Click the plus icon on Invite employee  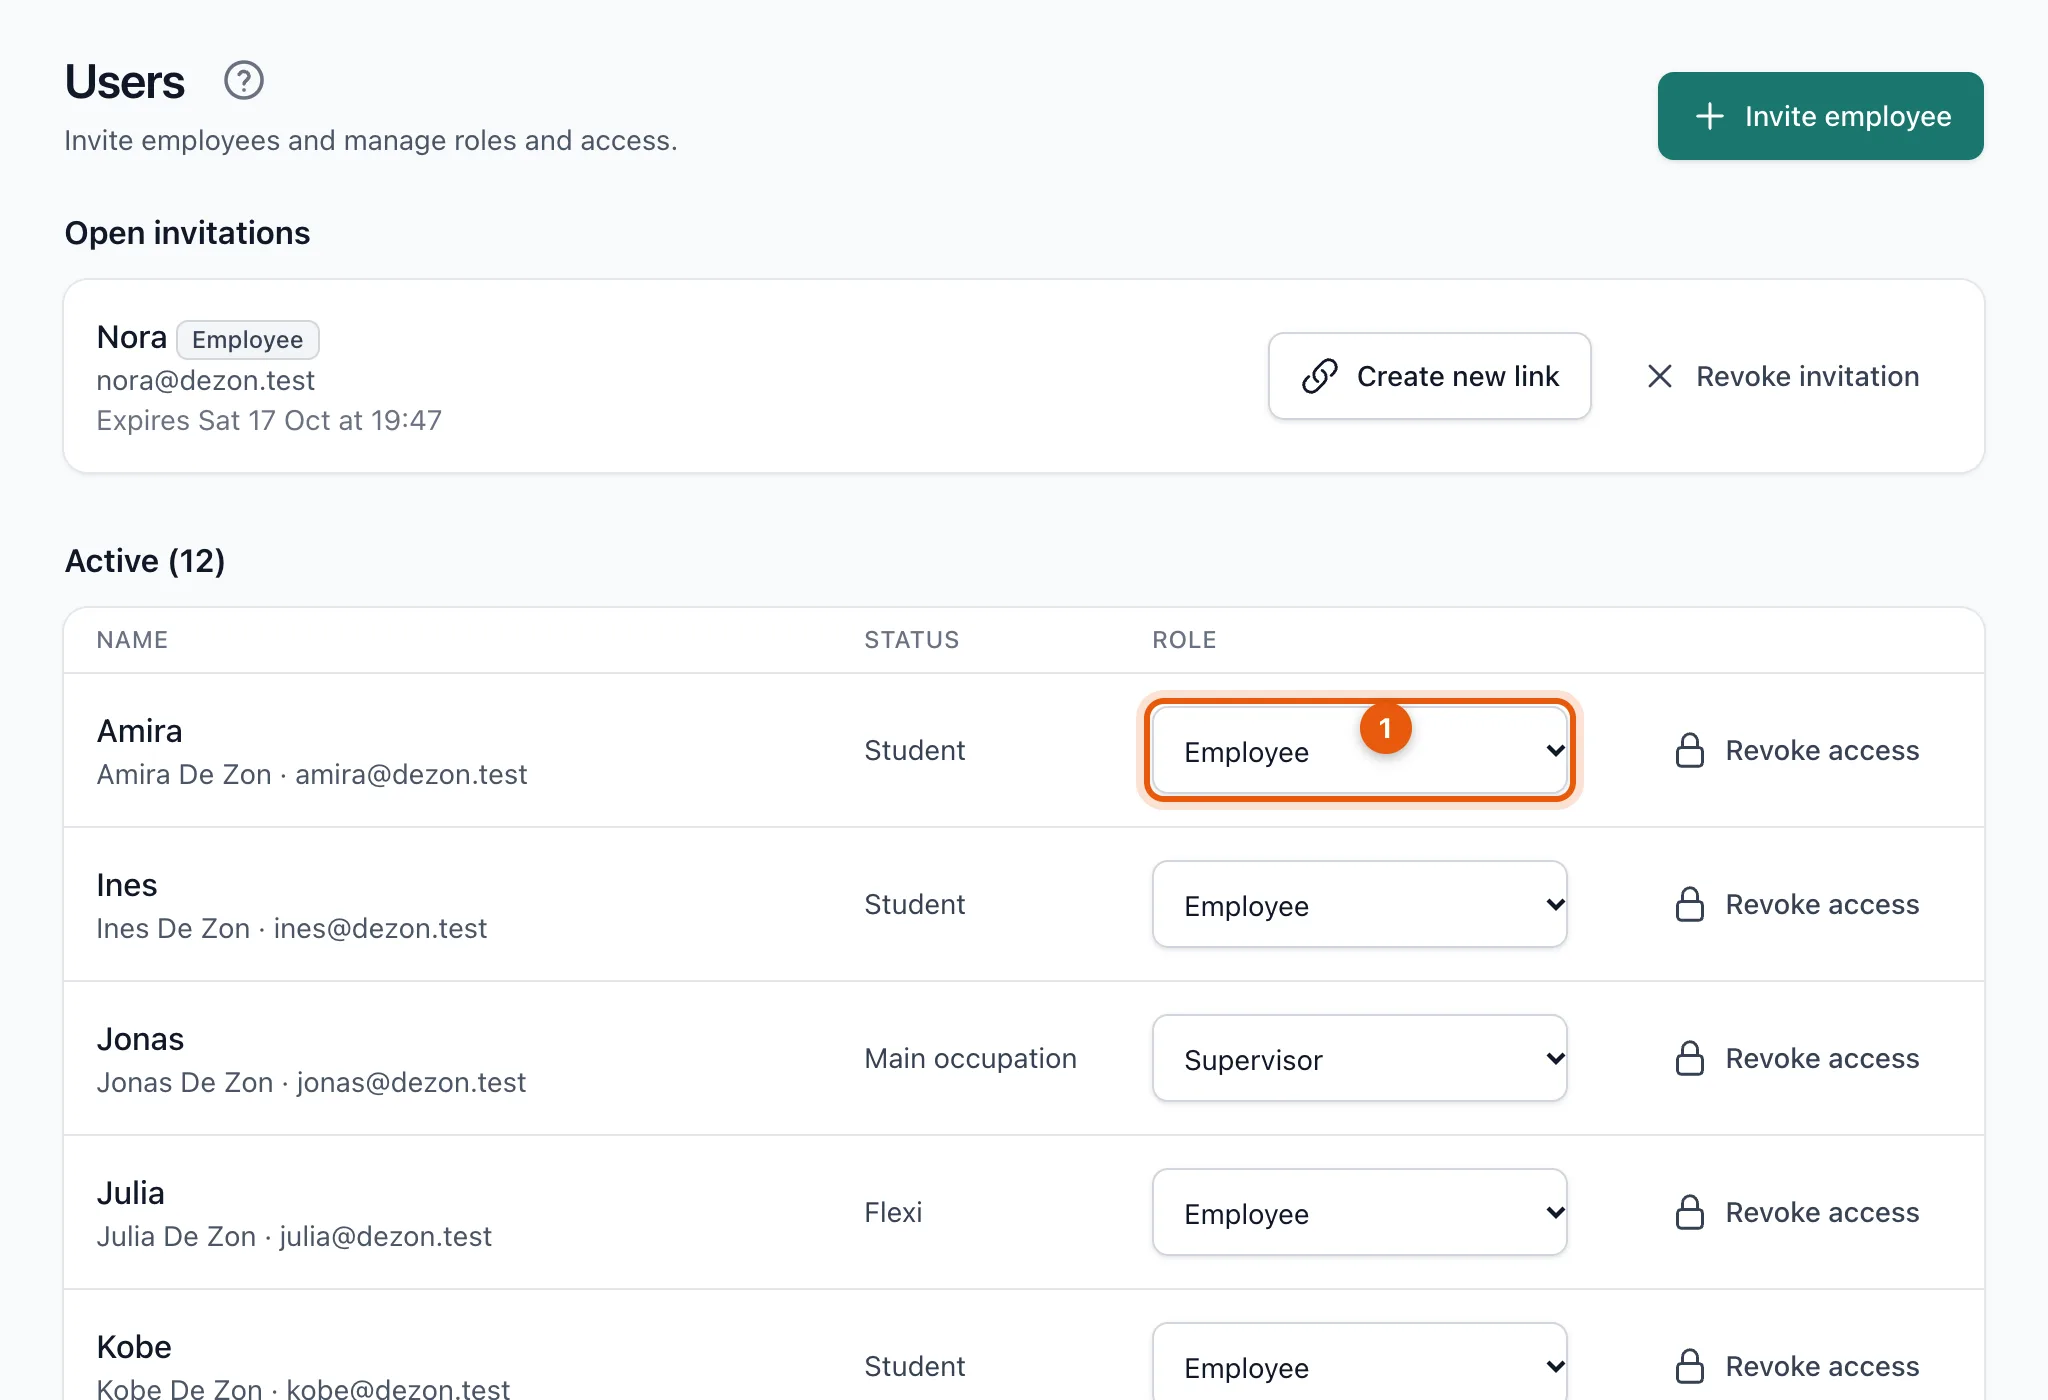coord(1709,116)
